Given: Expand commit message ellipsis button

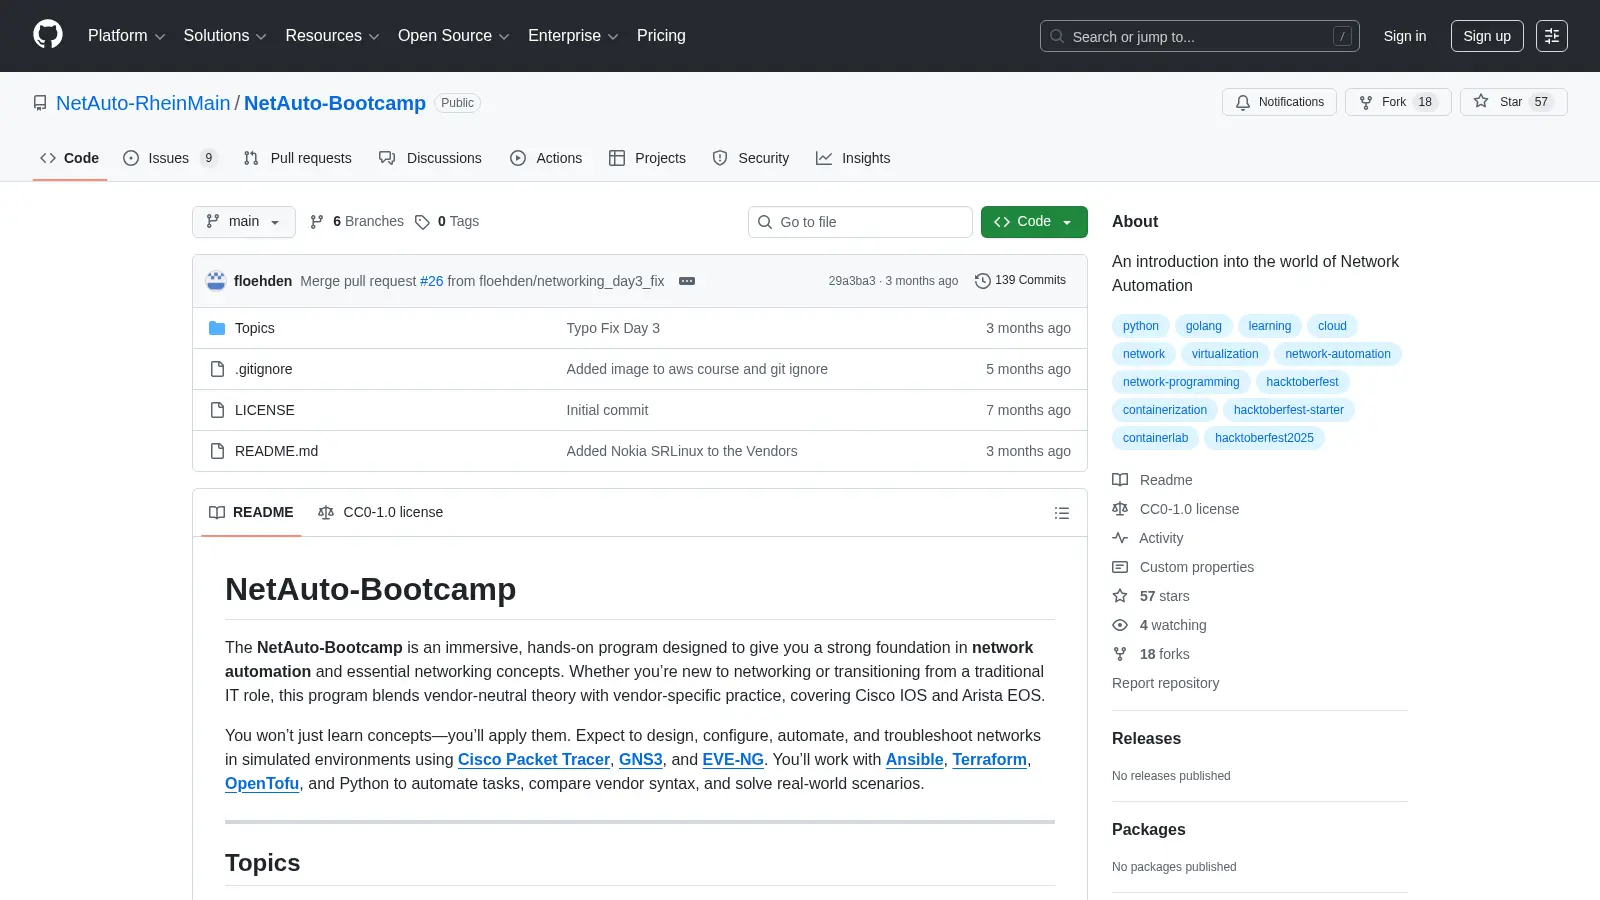Looking at the screenshot, I should pyautogui.click(x=687, y=281).
